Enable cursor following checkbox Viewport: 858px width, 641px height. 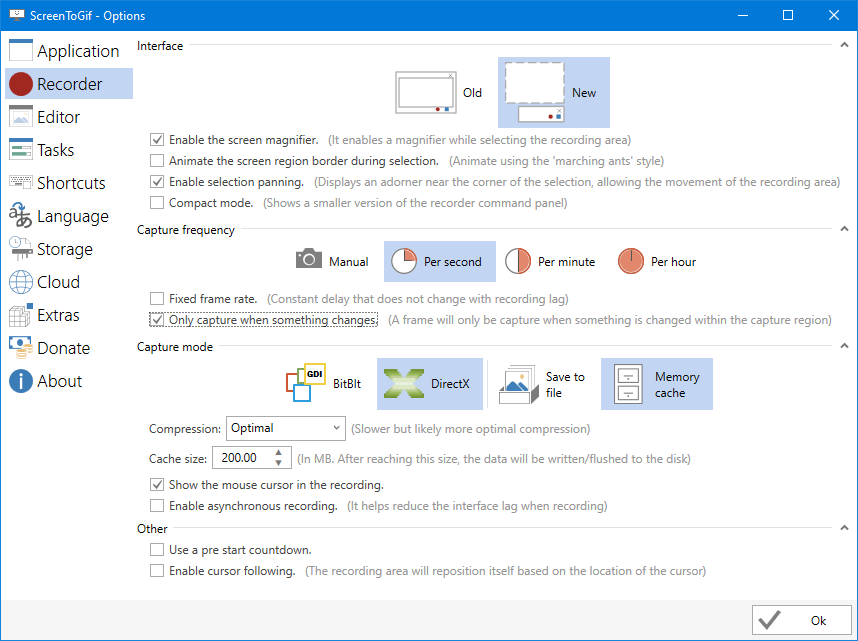click(157, 570)
